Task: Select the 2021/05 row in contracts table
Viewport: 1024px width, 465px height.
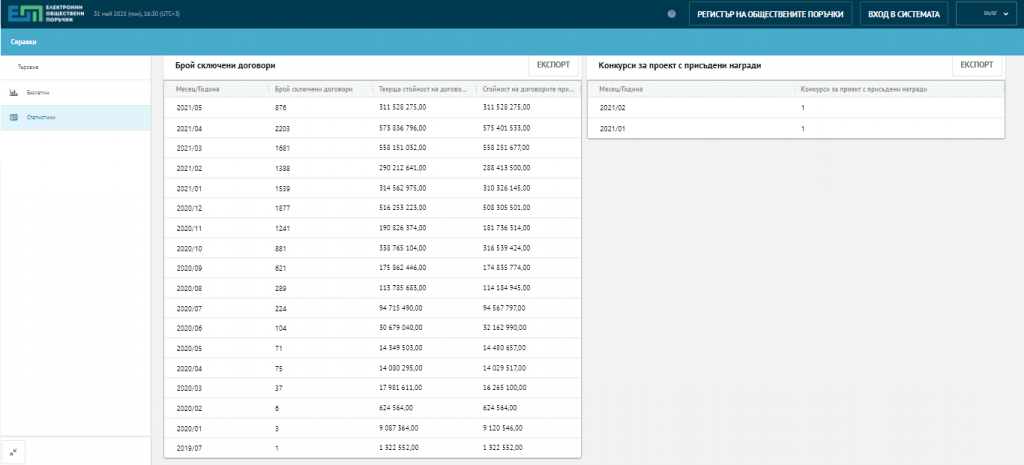Action: [371, 107]
